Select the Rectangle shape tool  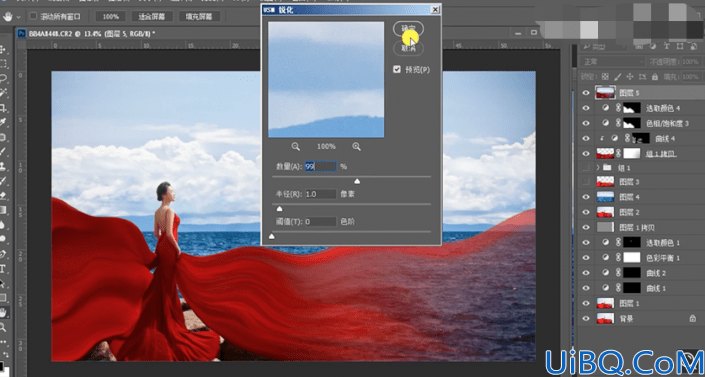[3, 298]
